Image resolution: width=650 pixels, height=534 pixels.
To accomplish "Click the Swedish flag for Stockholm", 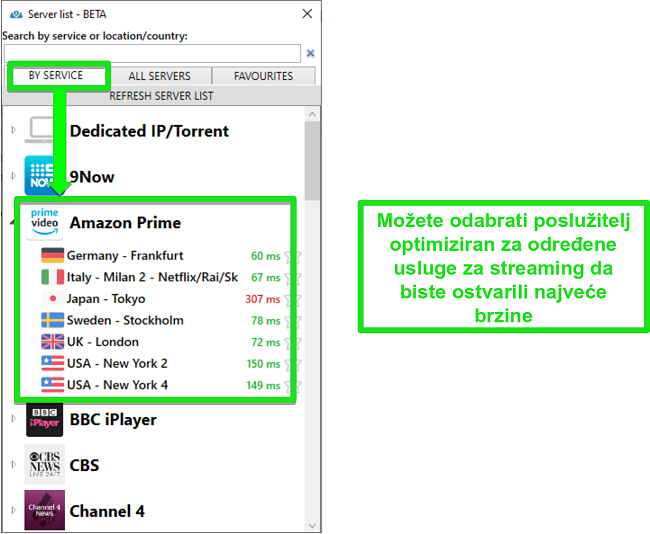I will pyautogui.click(x=53, y=320).
